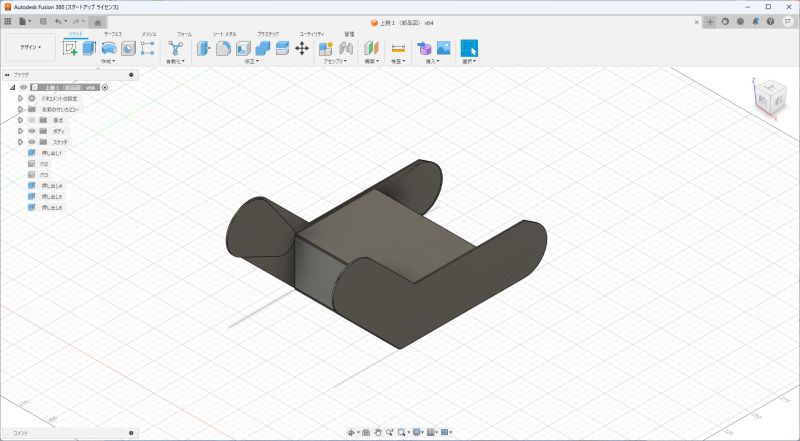
Task: Go to the Home tab icon
Action: [97, 22]
